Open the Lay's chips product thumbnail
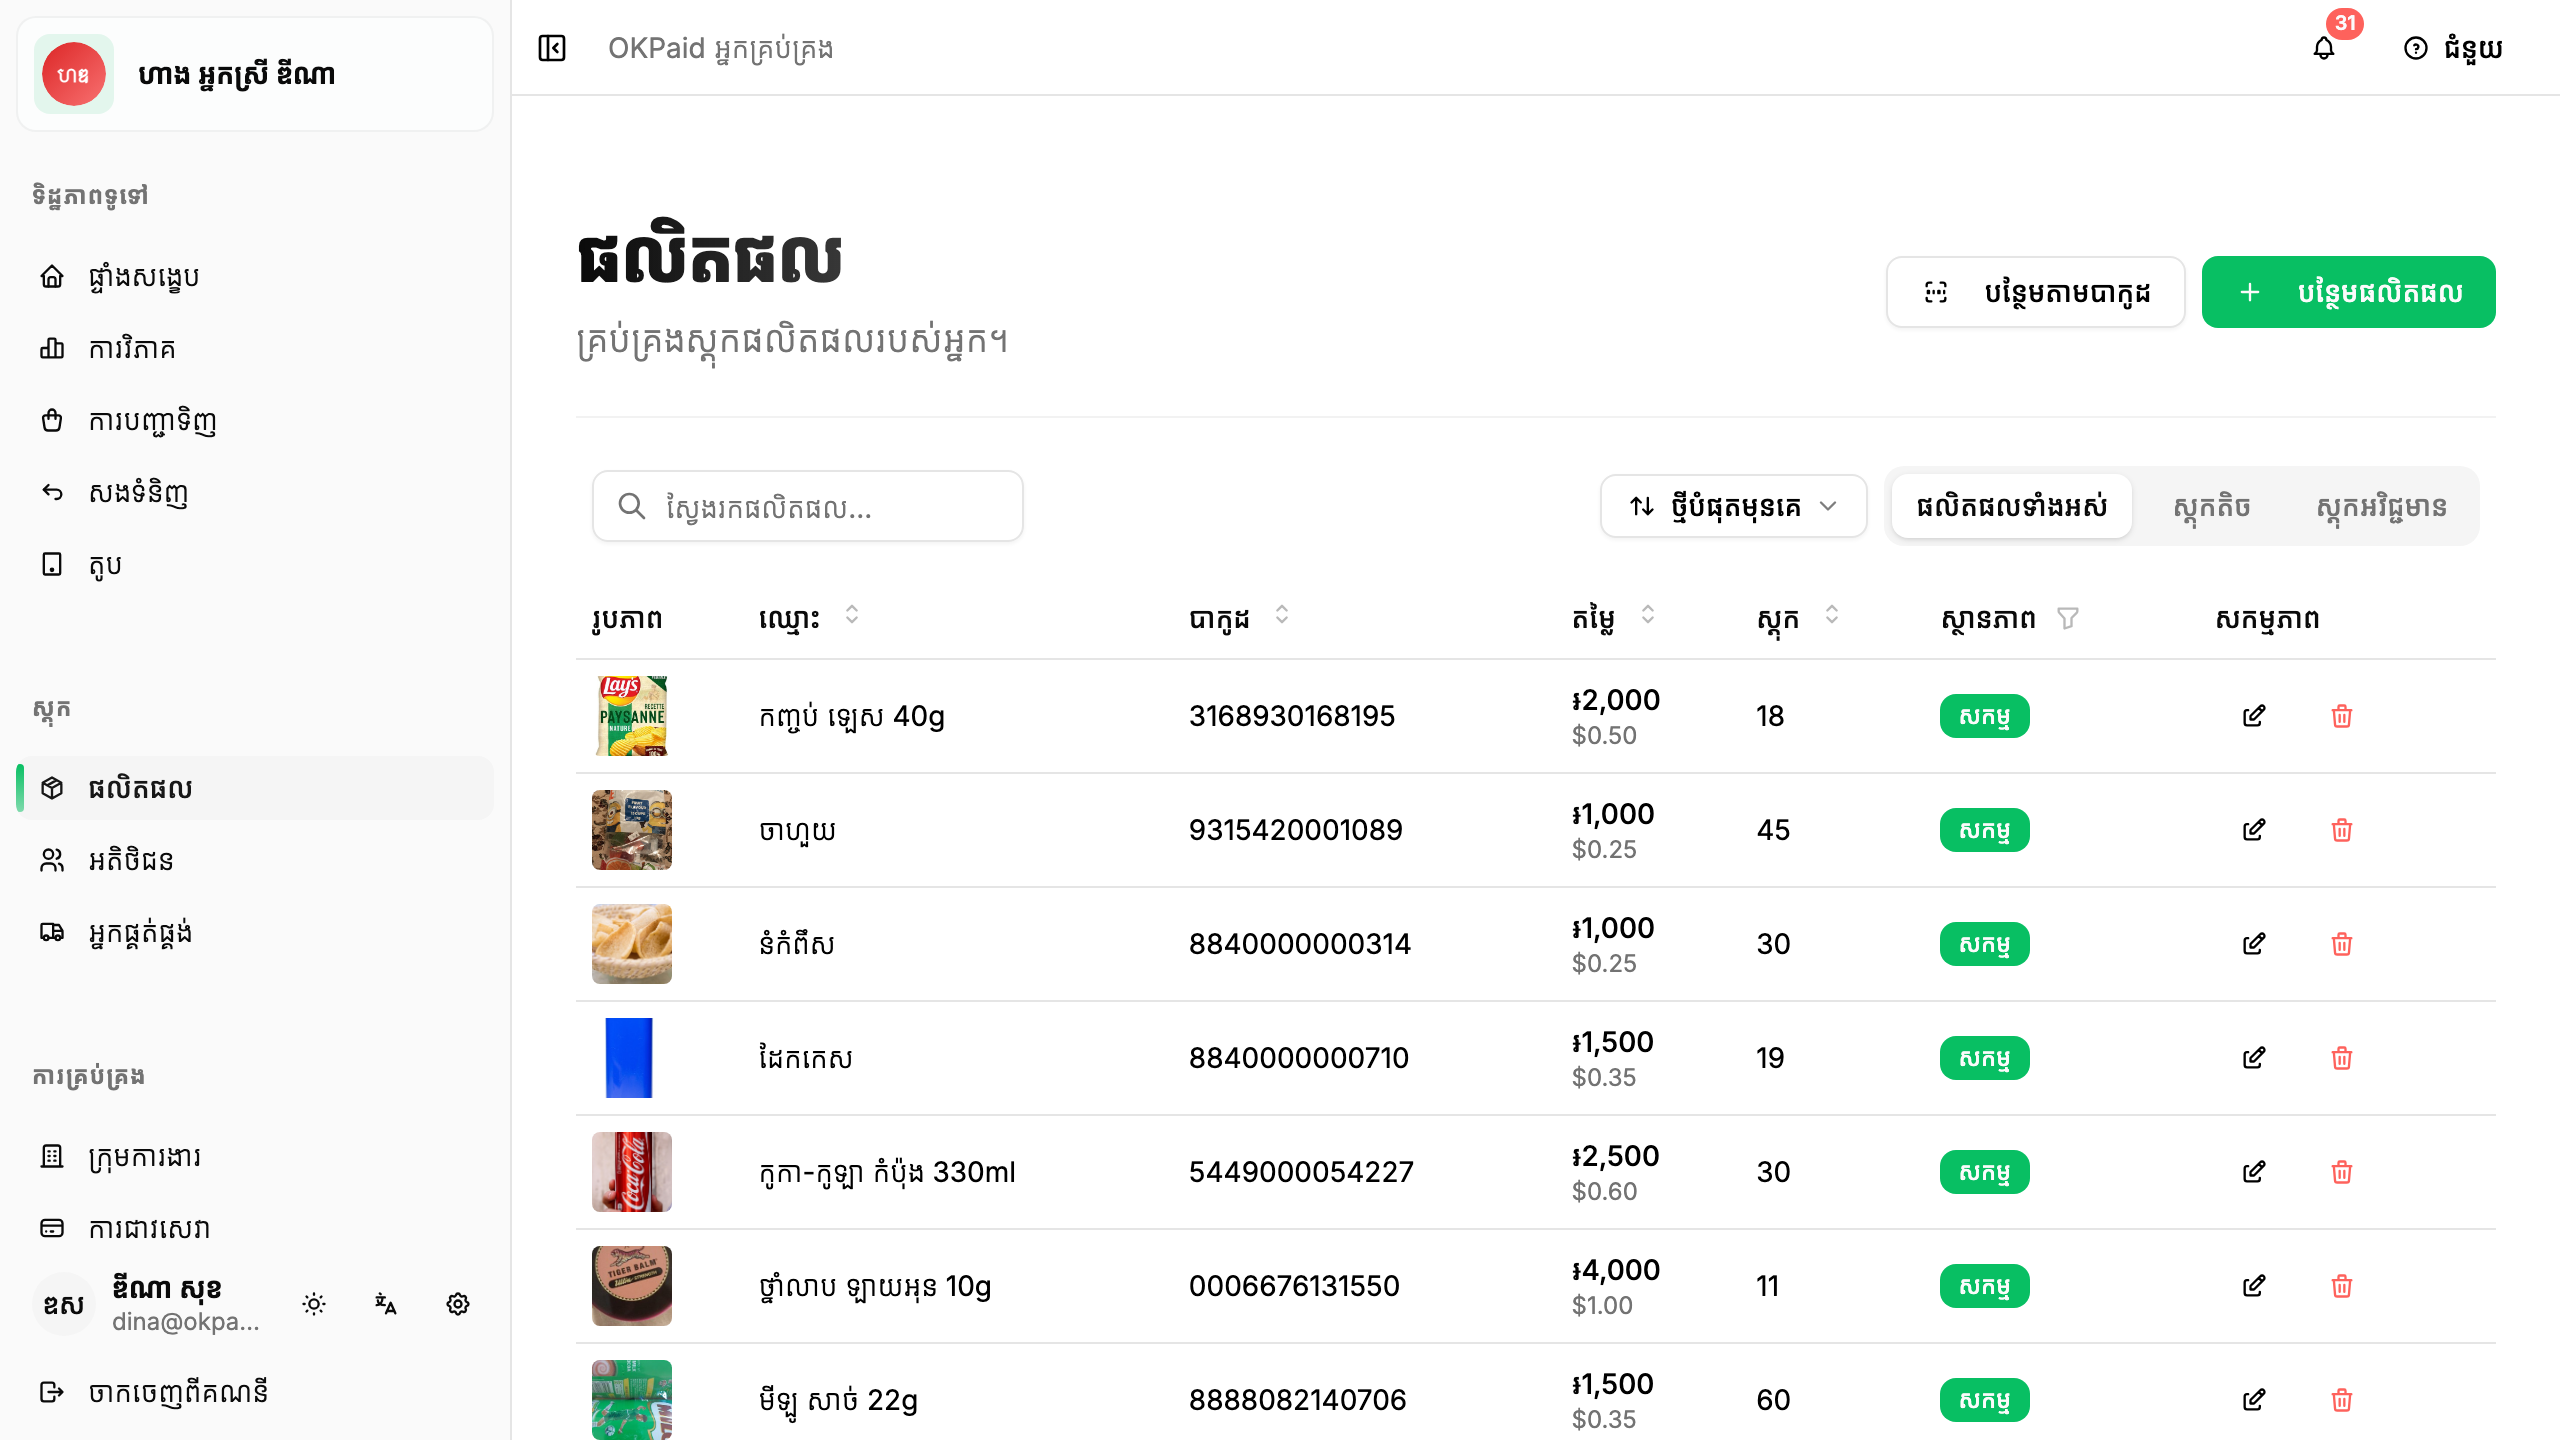Viewport: 2560px width, 1440px height. pyautogui.click(x=632, y=716)
